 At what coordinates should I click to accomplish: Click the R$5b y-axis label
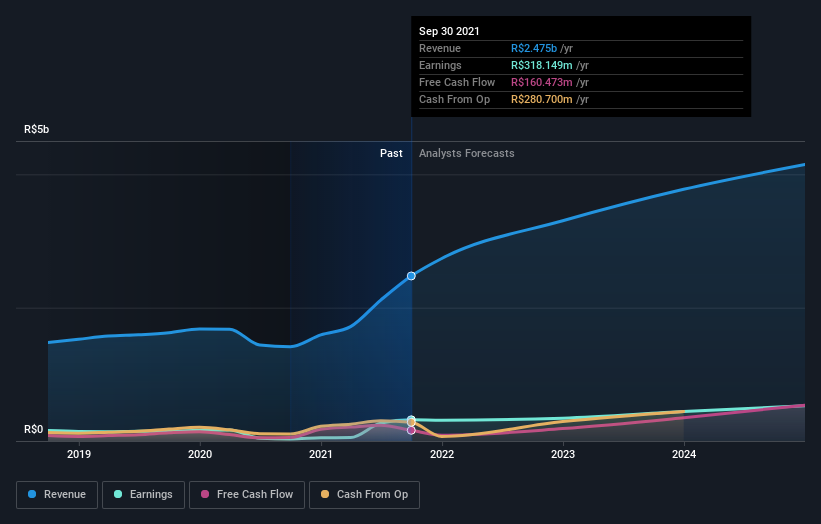37,129
